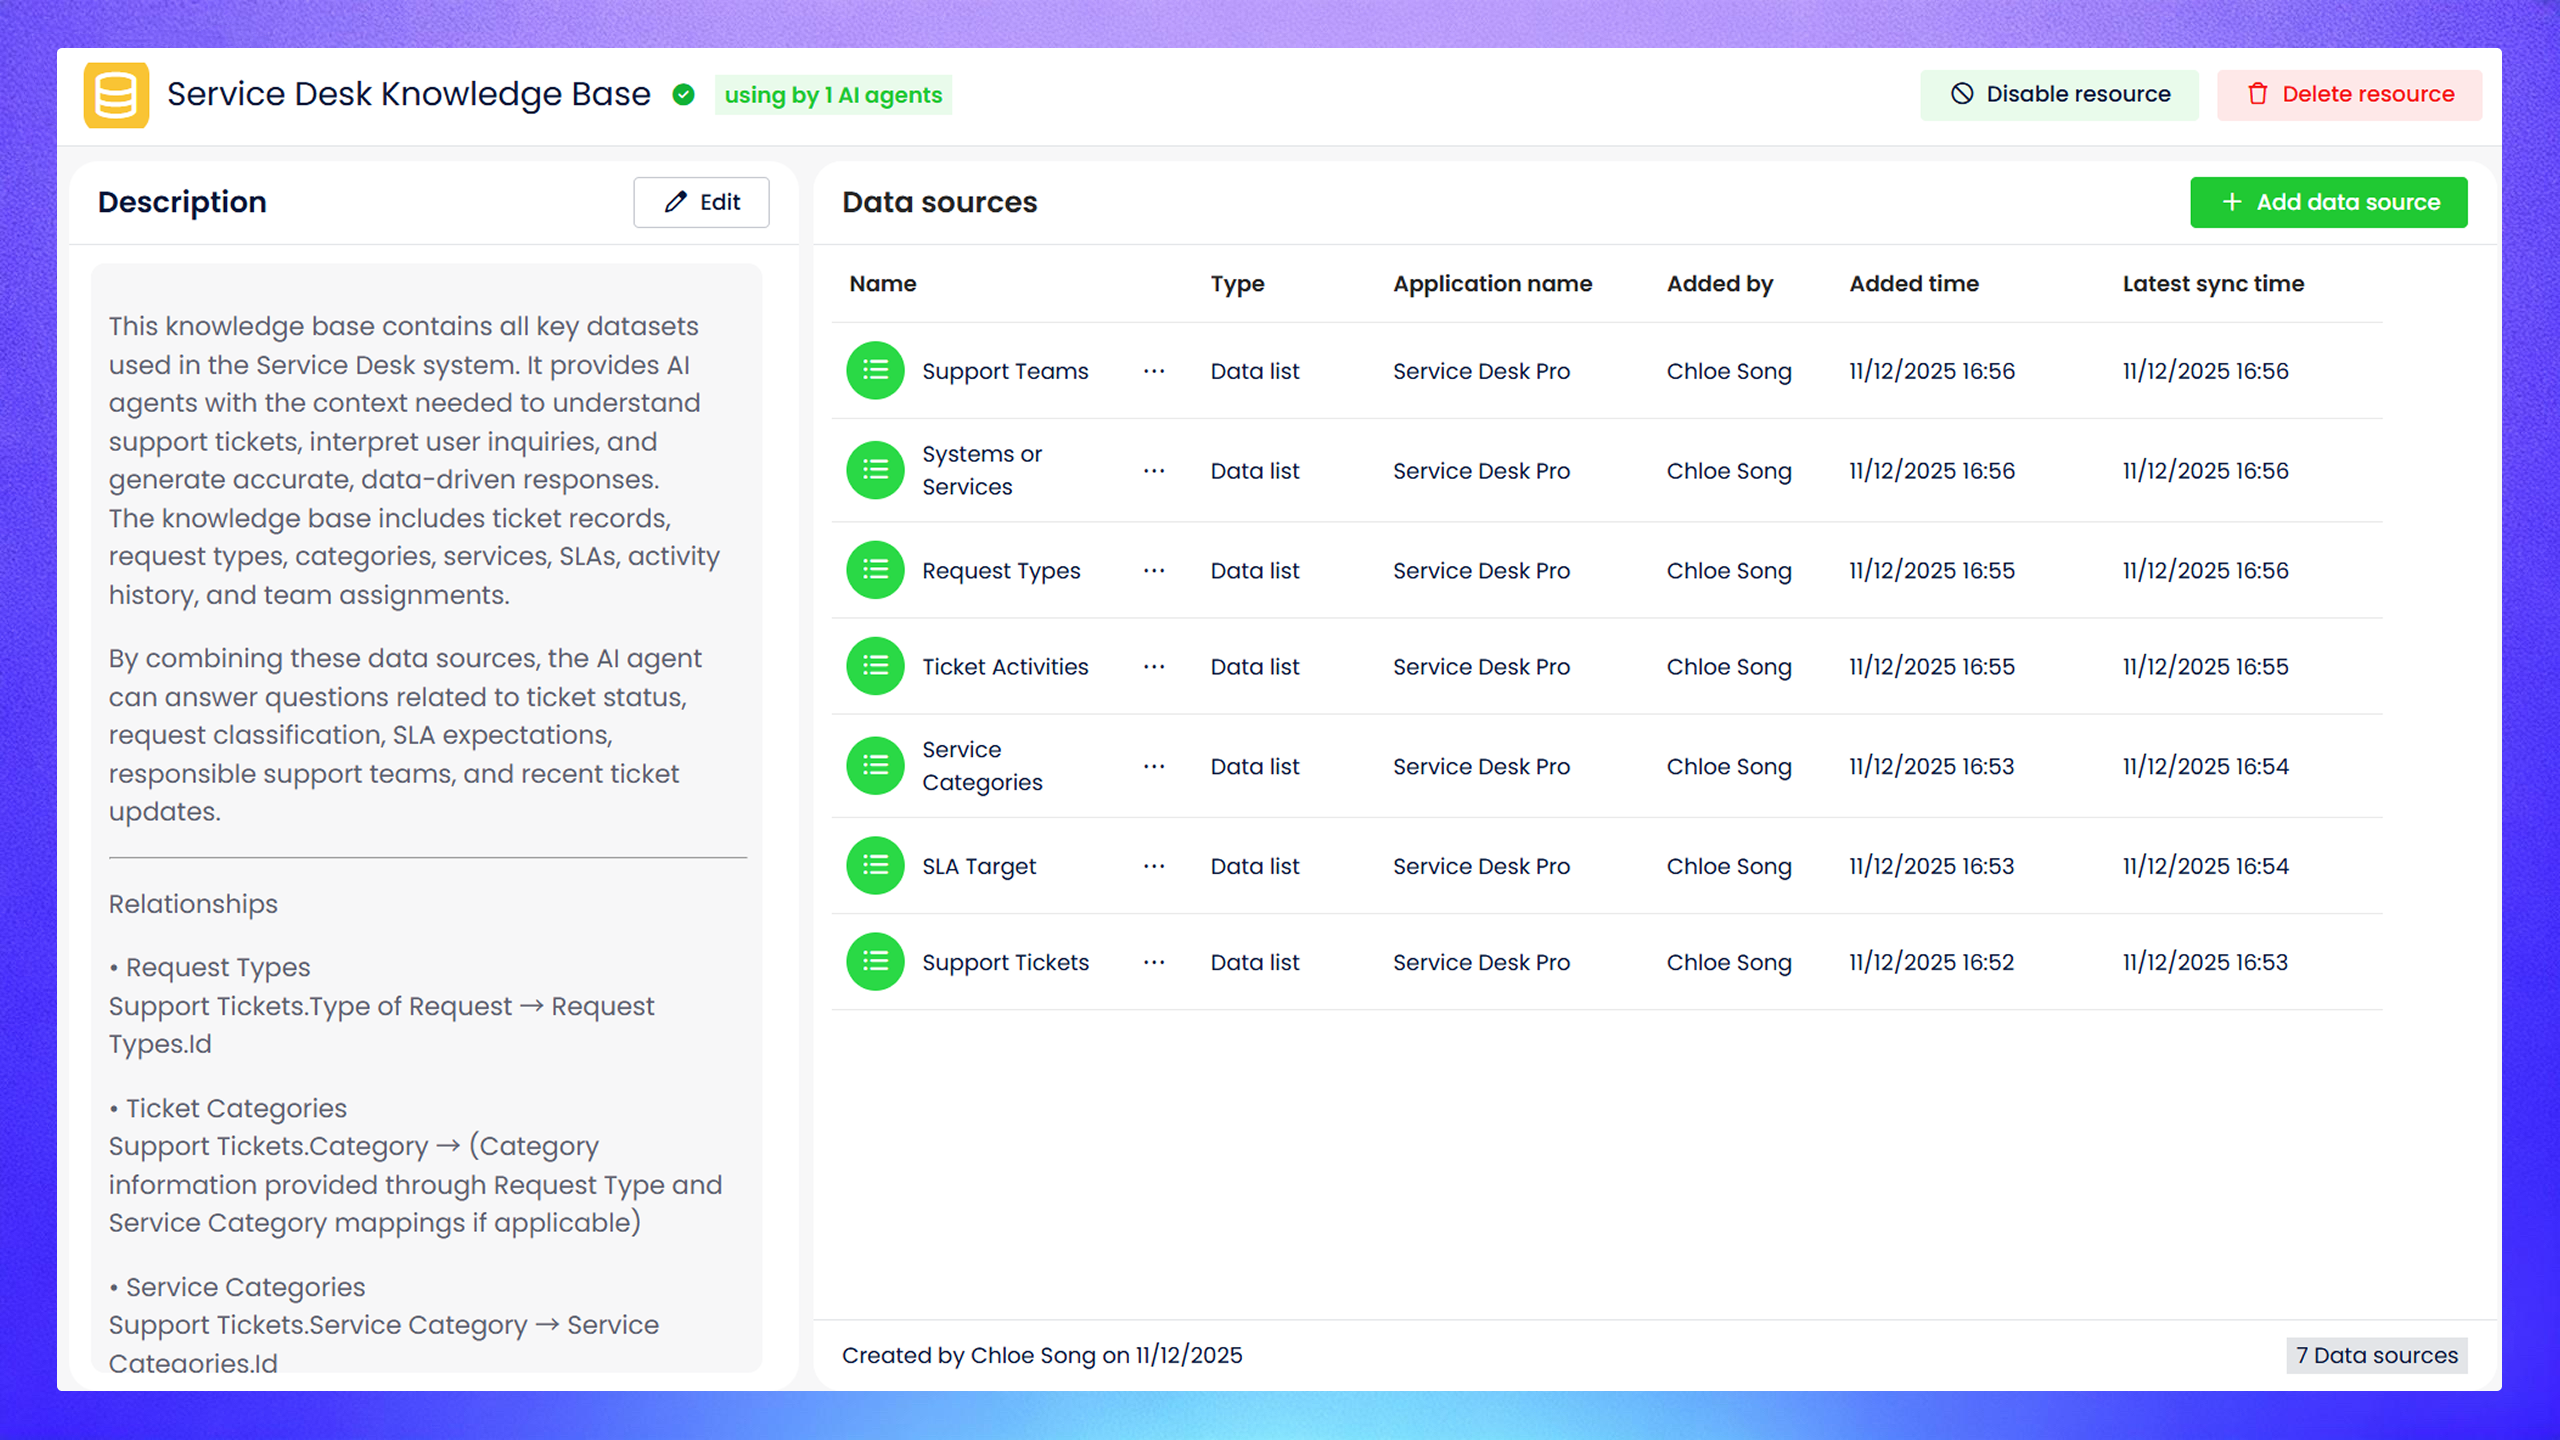
Task: Click the Latest sync time column header
Action: [2212, 284]
